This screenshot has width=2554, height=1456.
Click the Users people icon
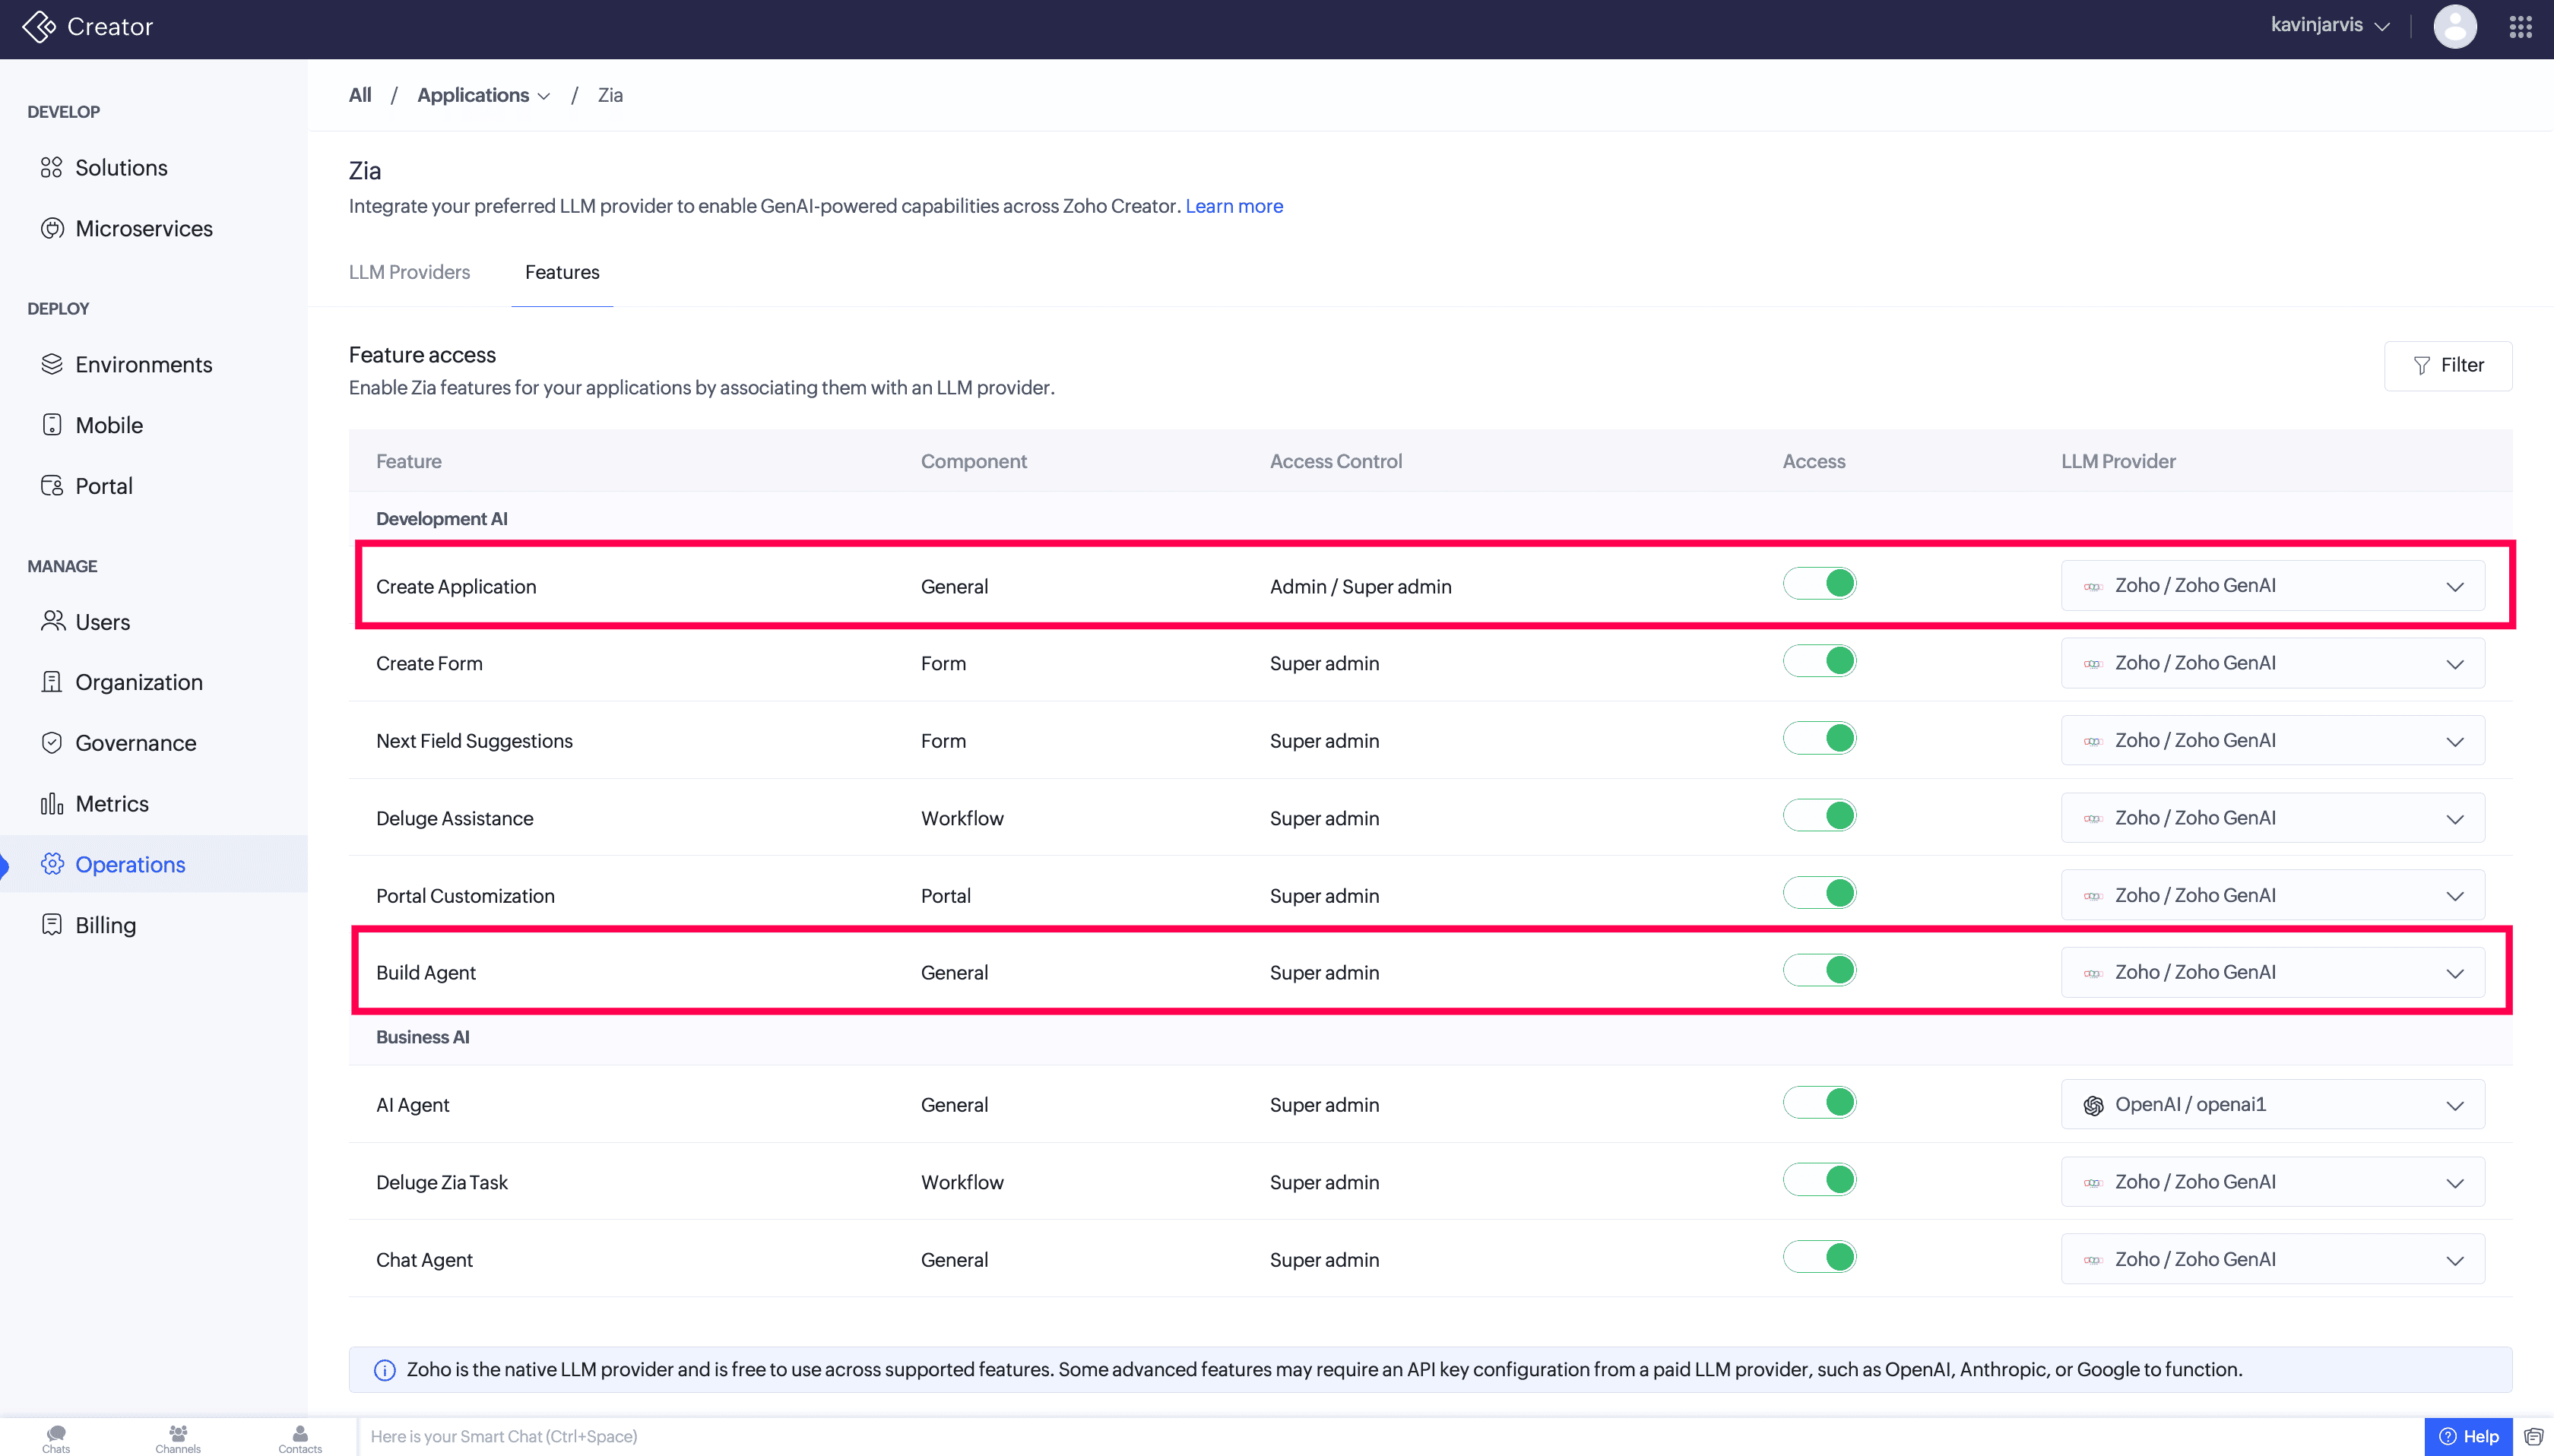[x=52, y=621]
